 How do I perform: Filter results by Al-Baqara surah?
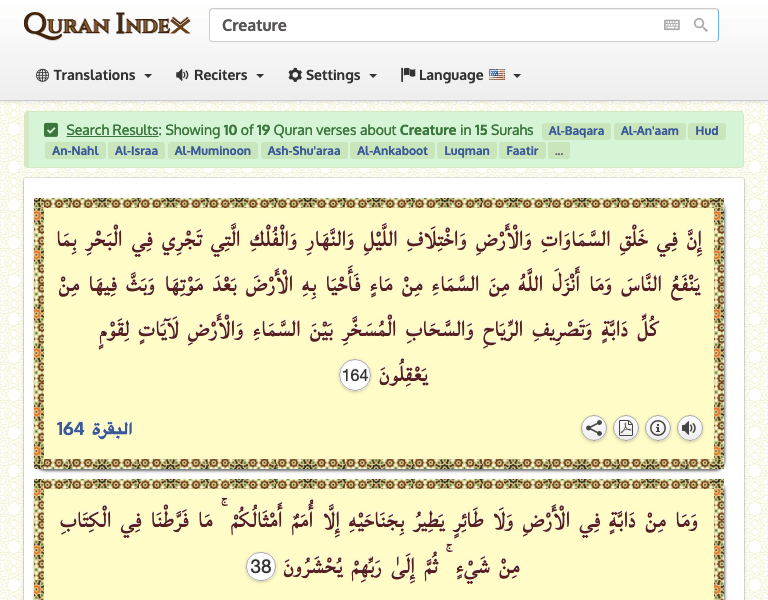(576, 131)
